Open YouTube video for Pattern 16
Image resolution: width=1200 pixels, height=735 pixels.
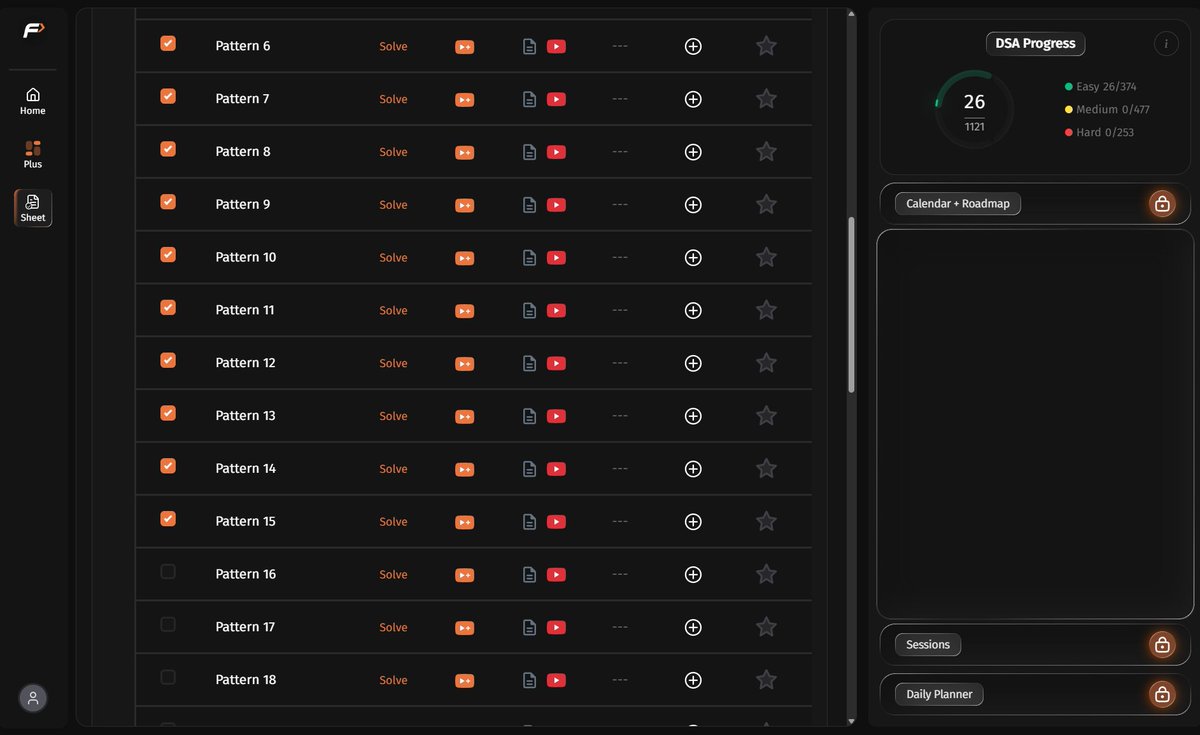(x=557, y=574)
